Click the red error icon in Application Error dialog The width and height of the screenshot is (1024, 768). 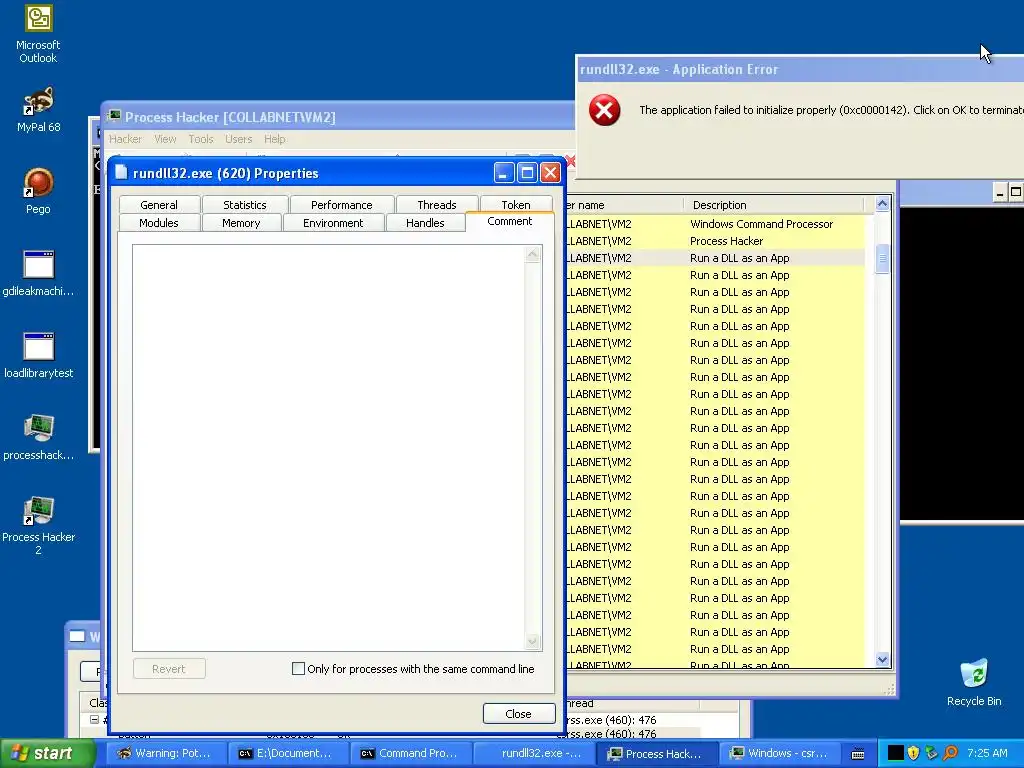604,110
